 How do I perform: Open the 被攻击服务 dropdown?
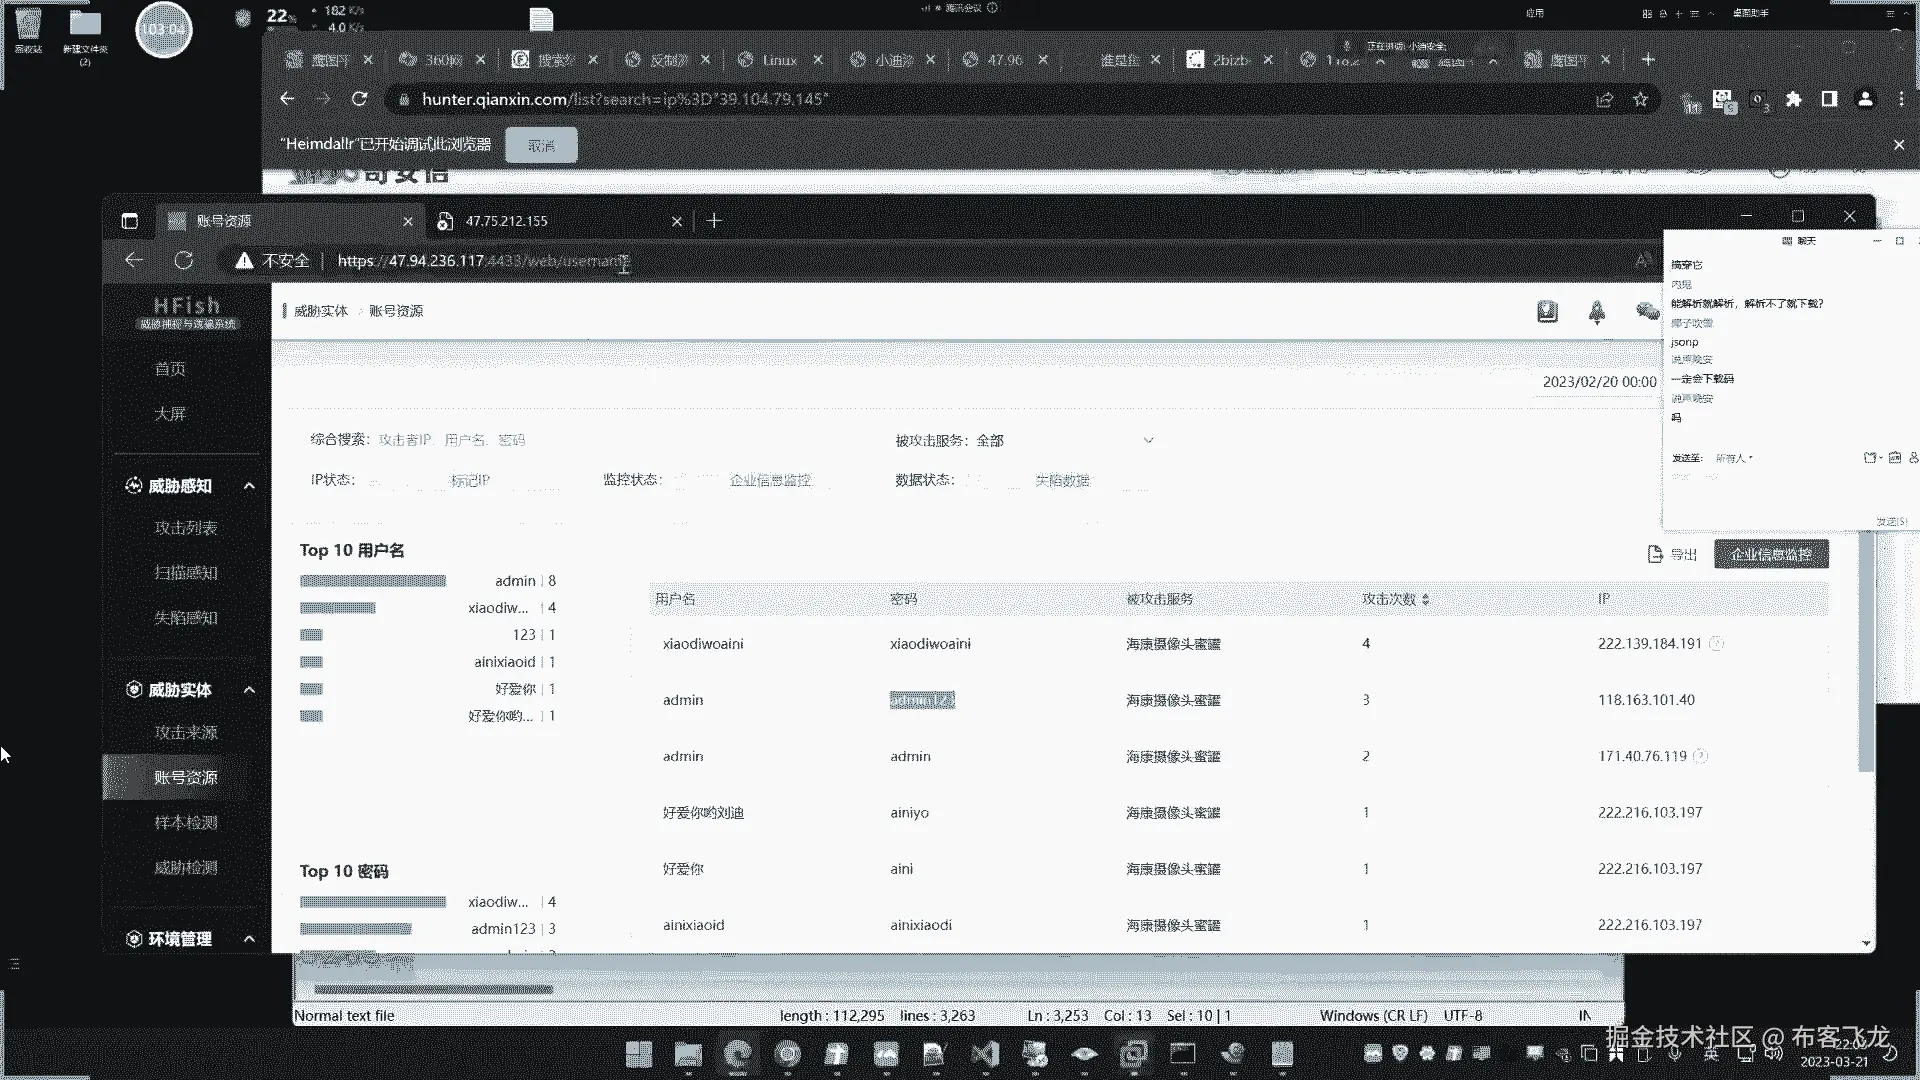[1065, 440]
